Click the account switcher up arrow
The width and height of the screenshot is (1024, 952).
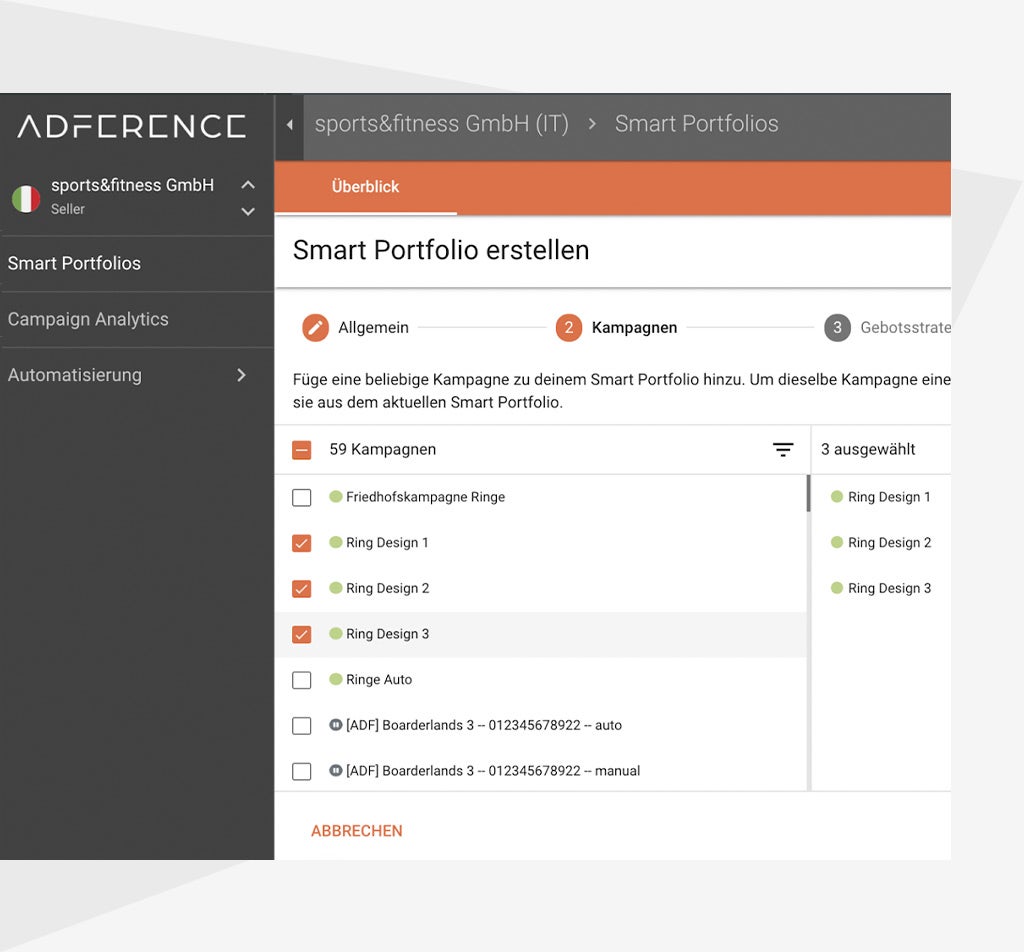point(248,185)
